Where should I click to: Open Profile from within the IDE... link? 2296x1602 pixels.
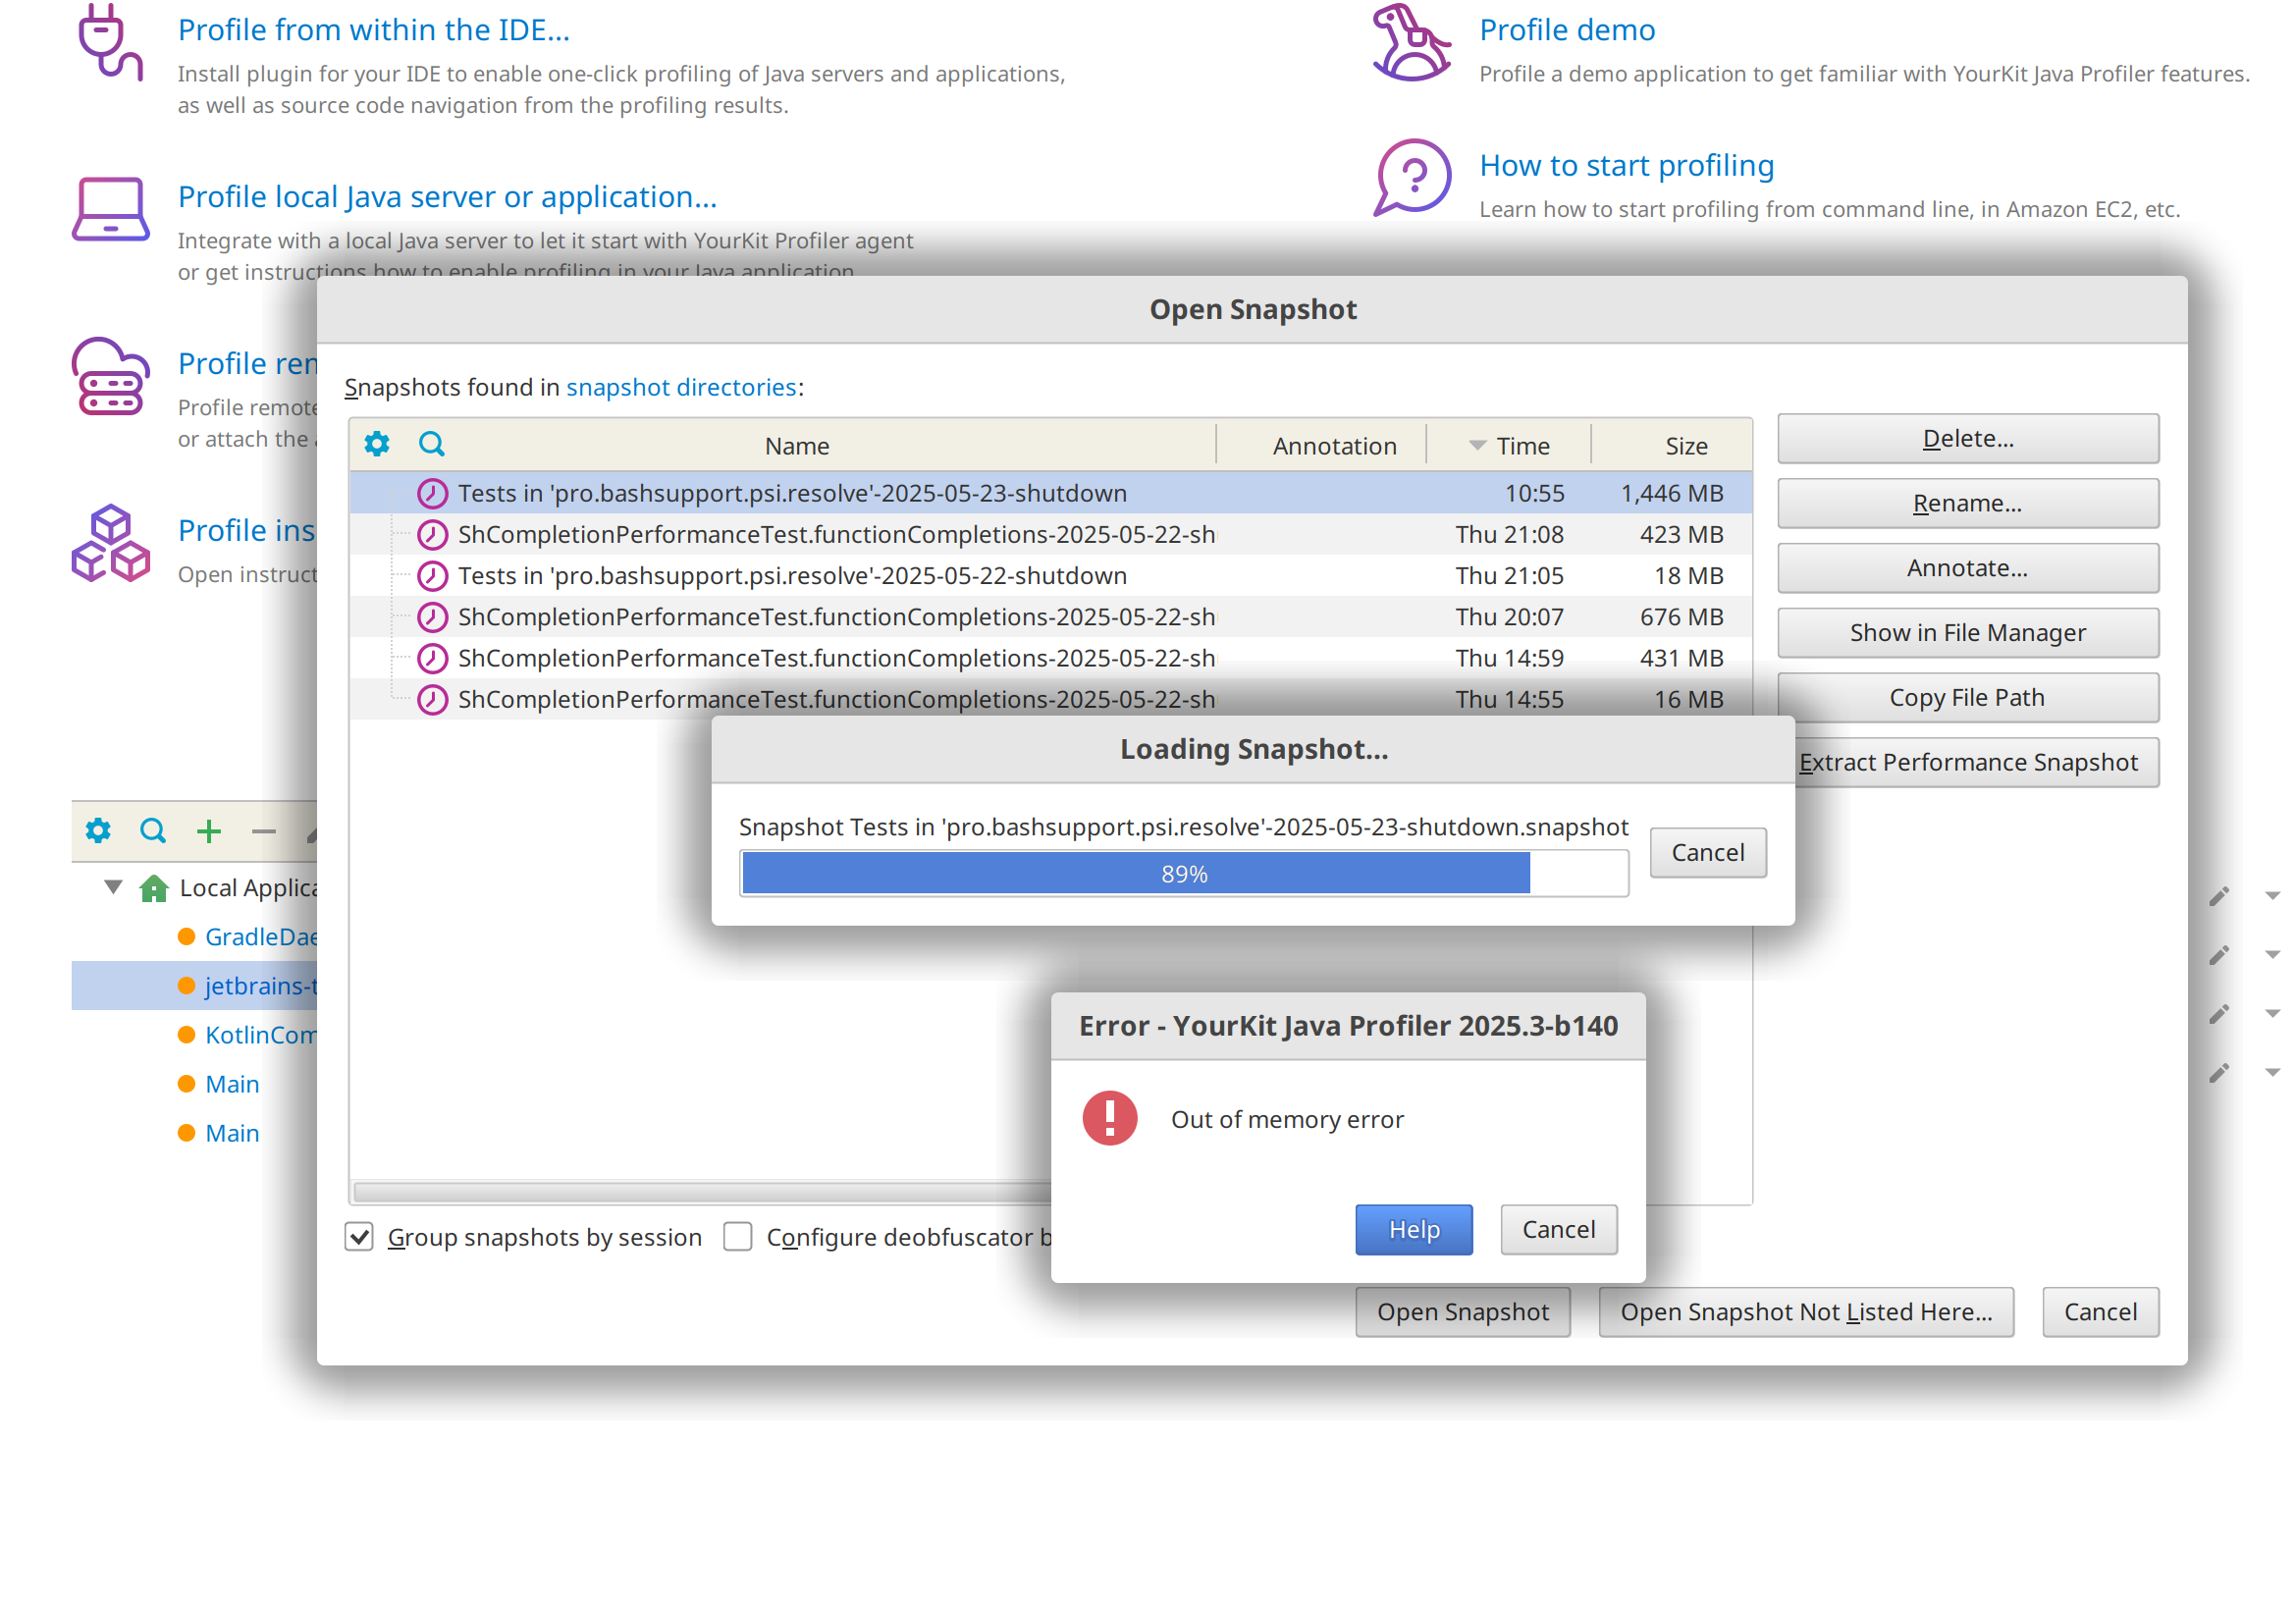pyautogui.click(x=374, y=30)
